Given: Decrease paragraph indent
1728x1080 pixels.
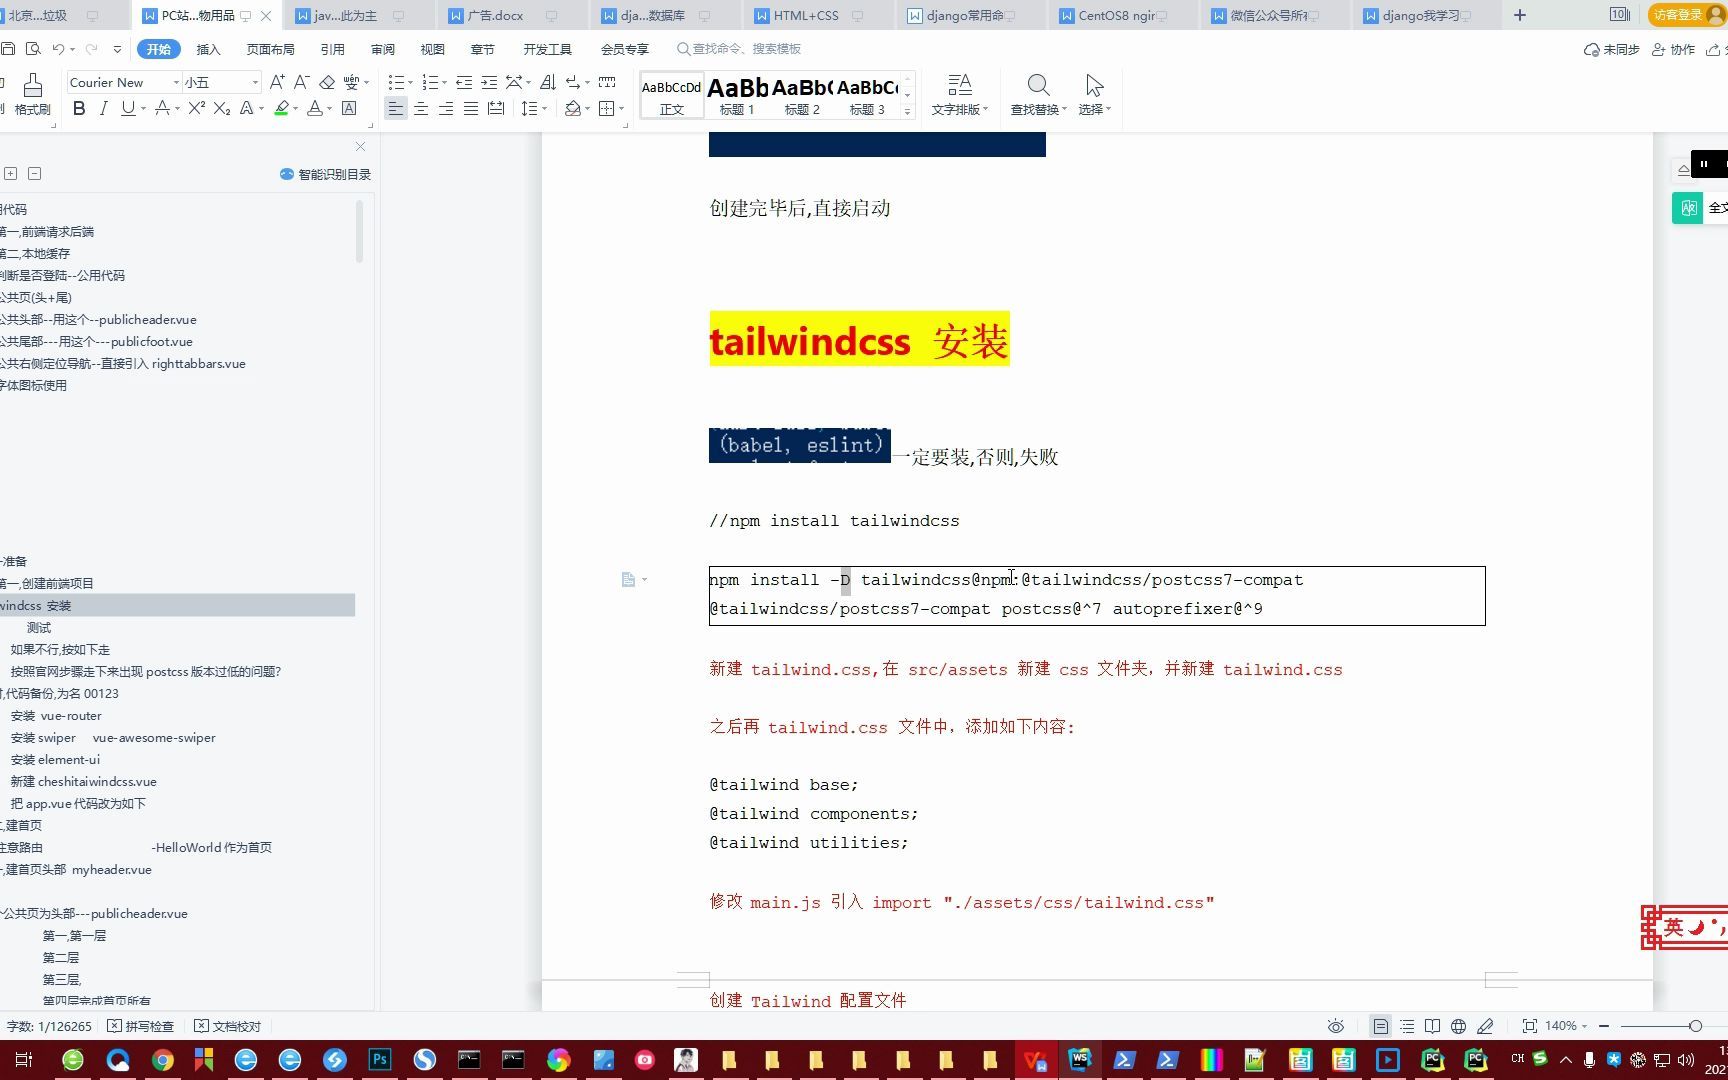Looking at the screenshot, I should click(x=464, y=82).
